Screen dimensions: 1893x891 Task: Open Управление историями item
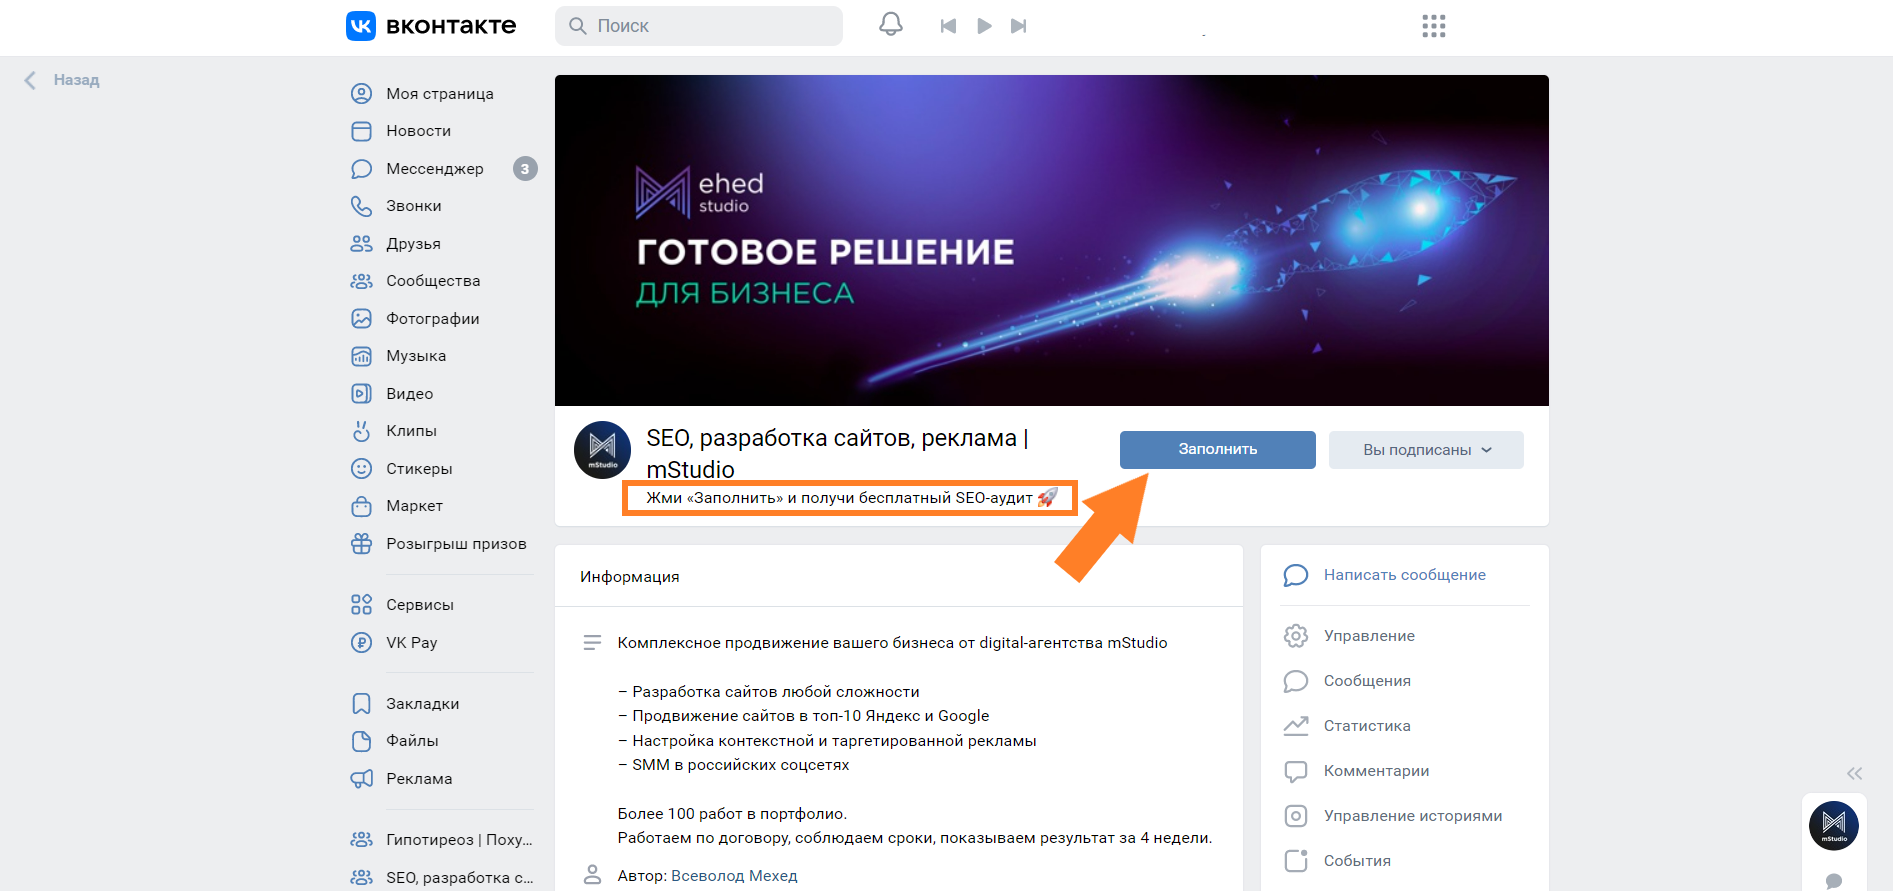[x=1392, y=816]
